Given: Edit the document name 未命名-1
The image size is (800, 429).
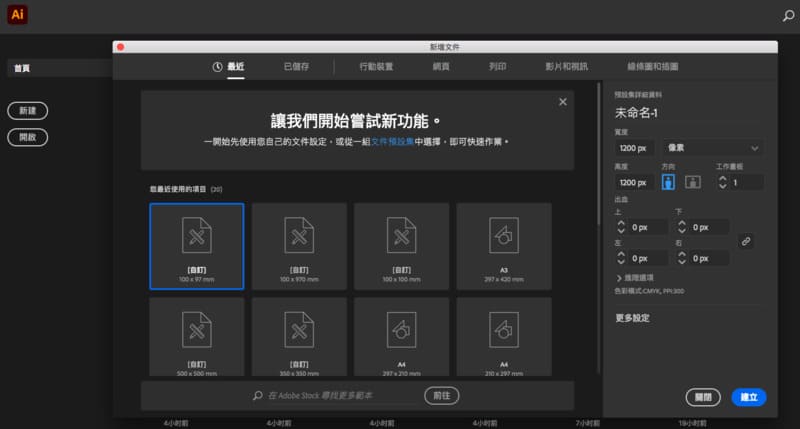Looking at the screenshot, I should [636, 113].
